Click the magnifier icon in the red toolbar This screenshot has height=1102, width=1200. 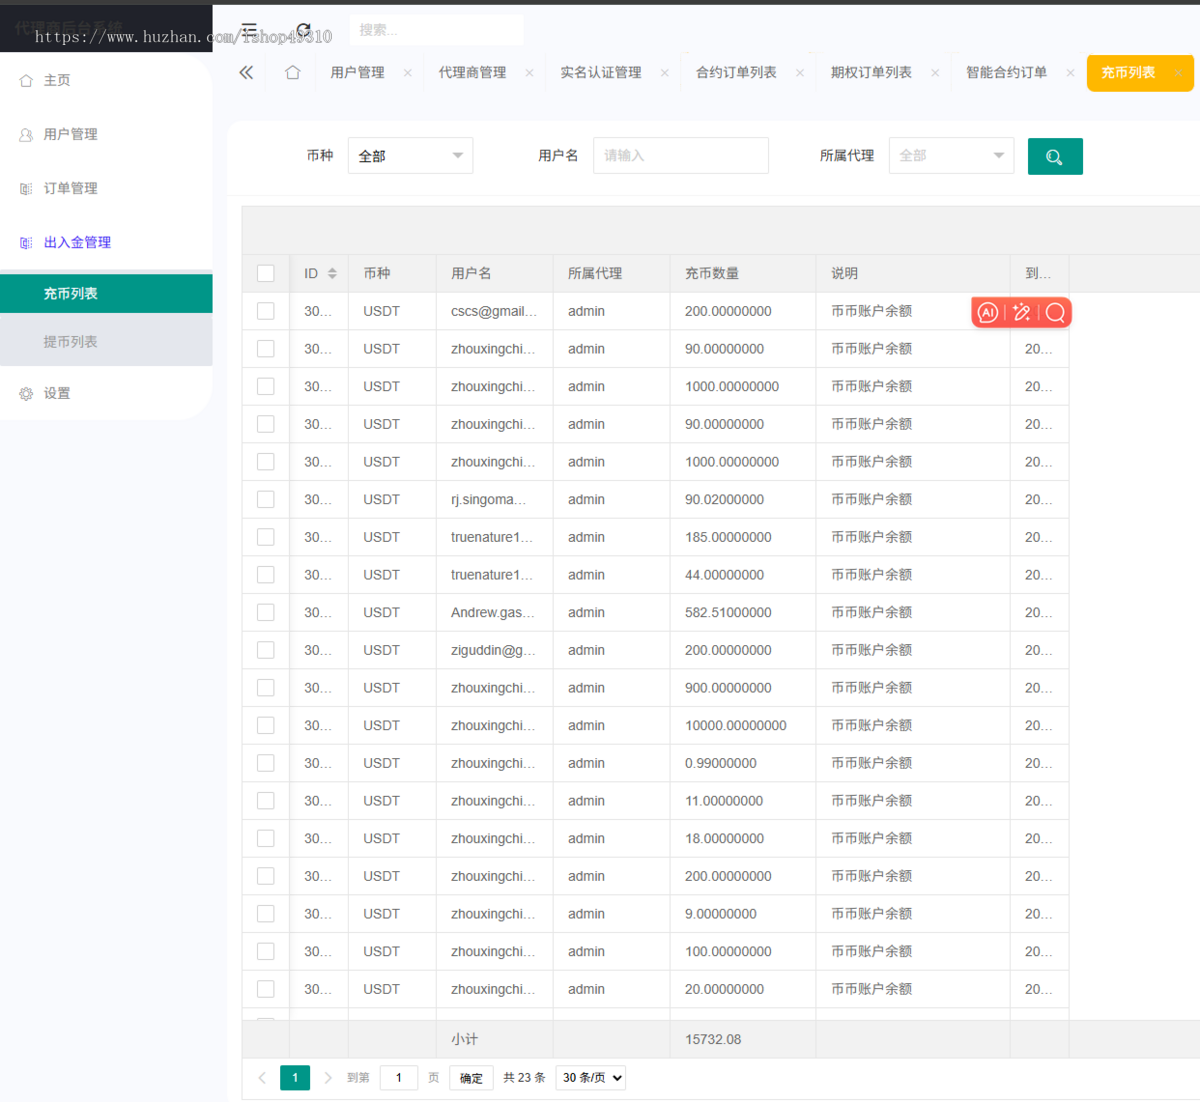(1055, 313)
